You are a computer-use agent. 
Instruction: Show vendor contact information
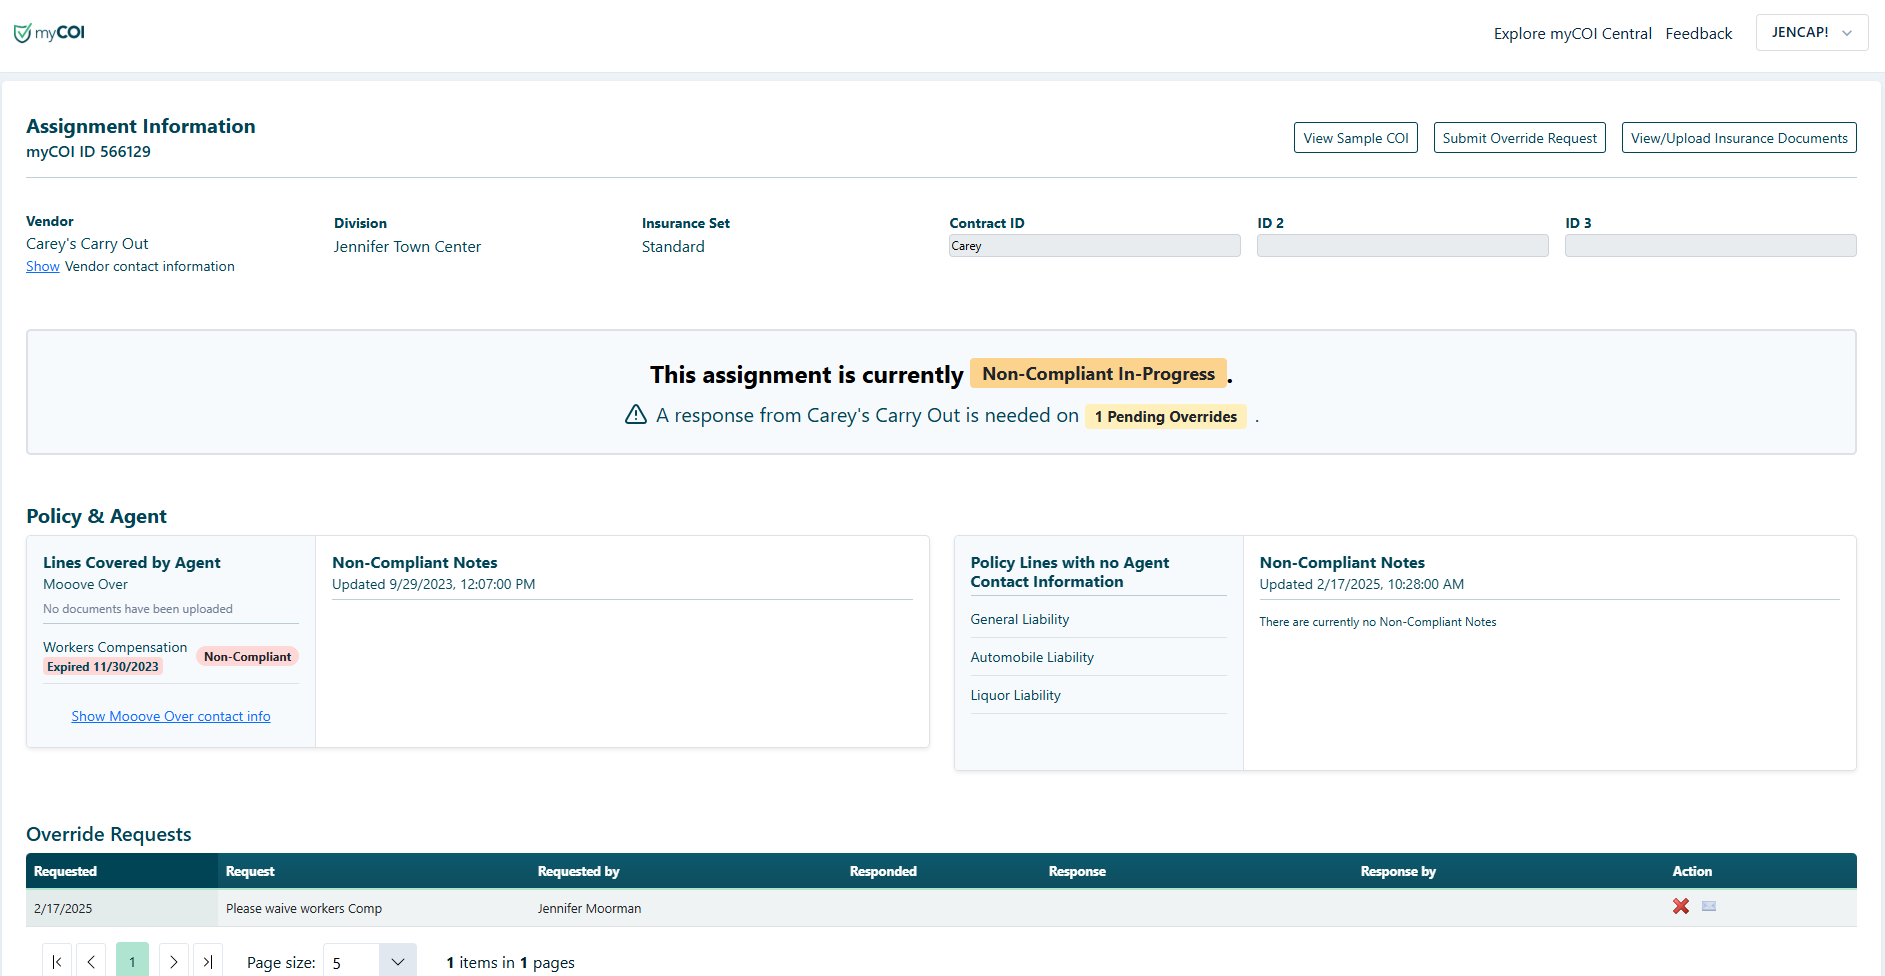42,265
